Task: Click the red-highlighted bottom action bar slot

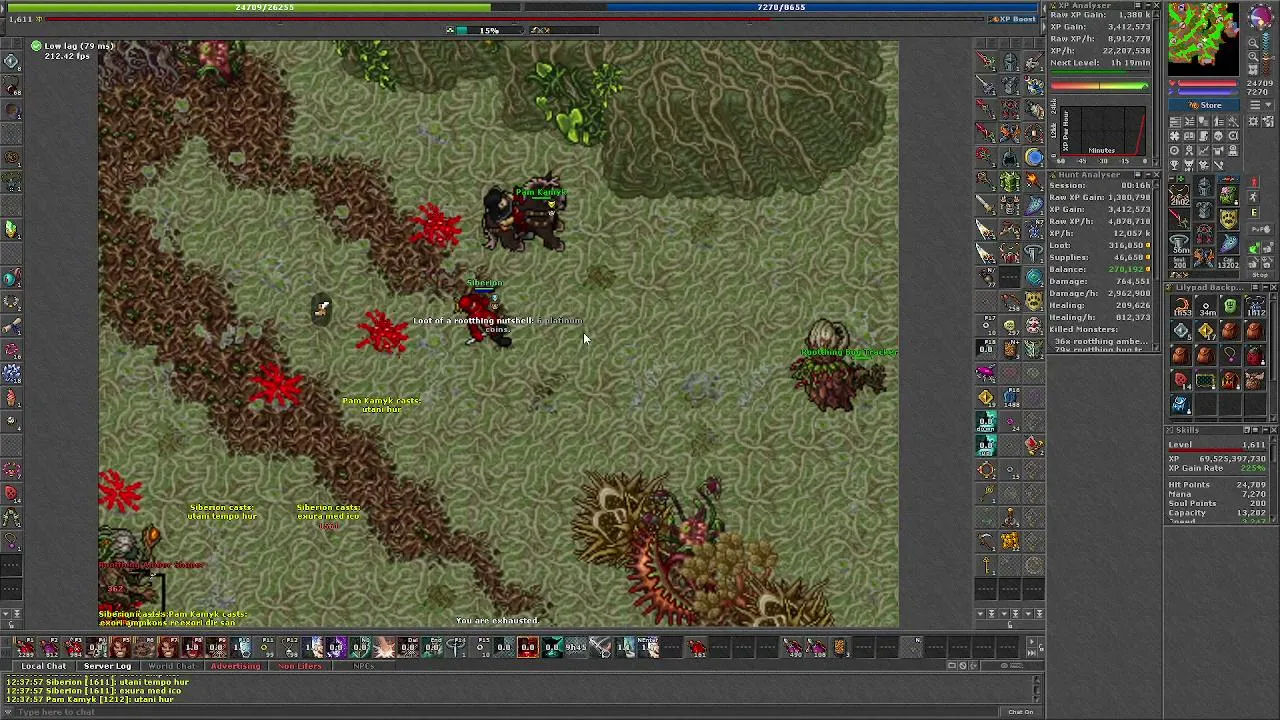Action: 528,647
